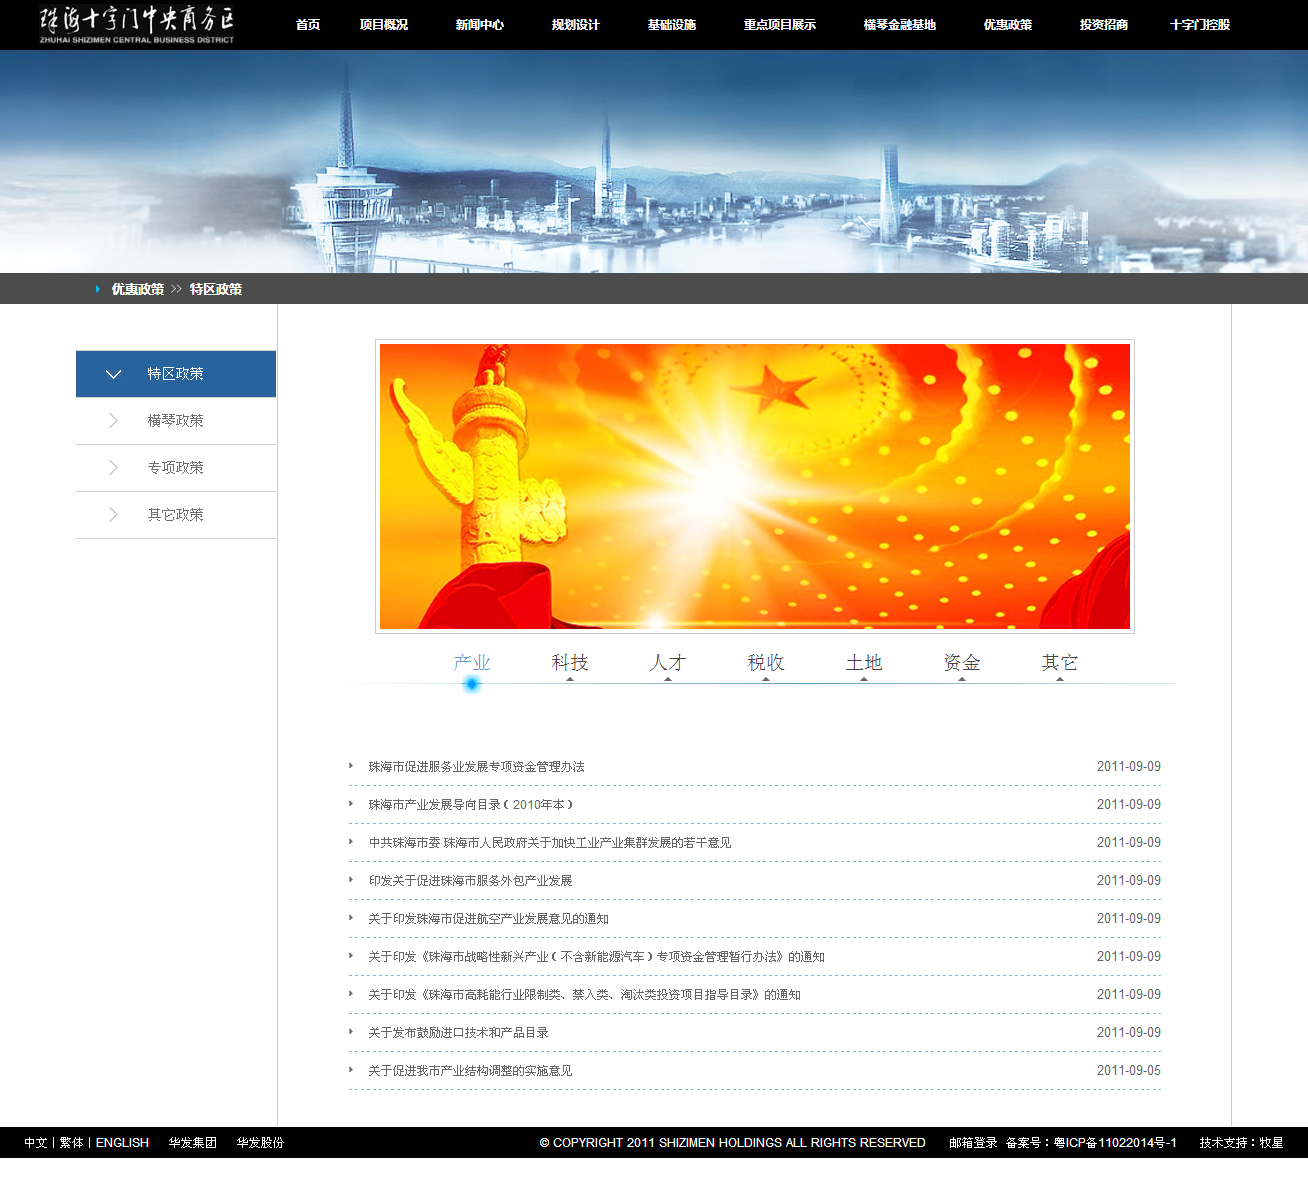Click the bullet arrow before 珠海市促进服务业发展专项资金管理办法
Screen dimensions: 1308x1189
point(351,766)
